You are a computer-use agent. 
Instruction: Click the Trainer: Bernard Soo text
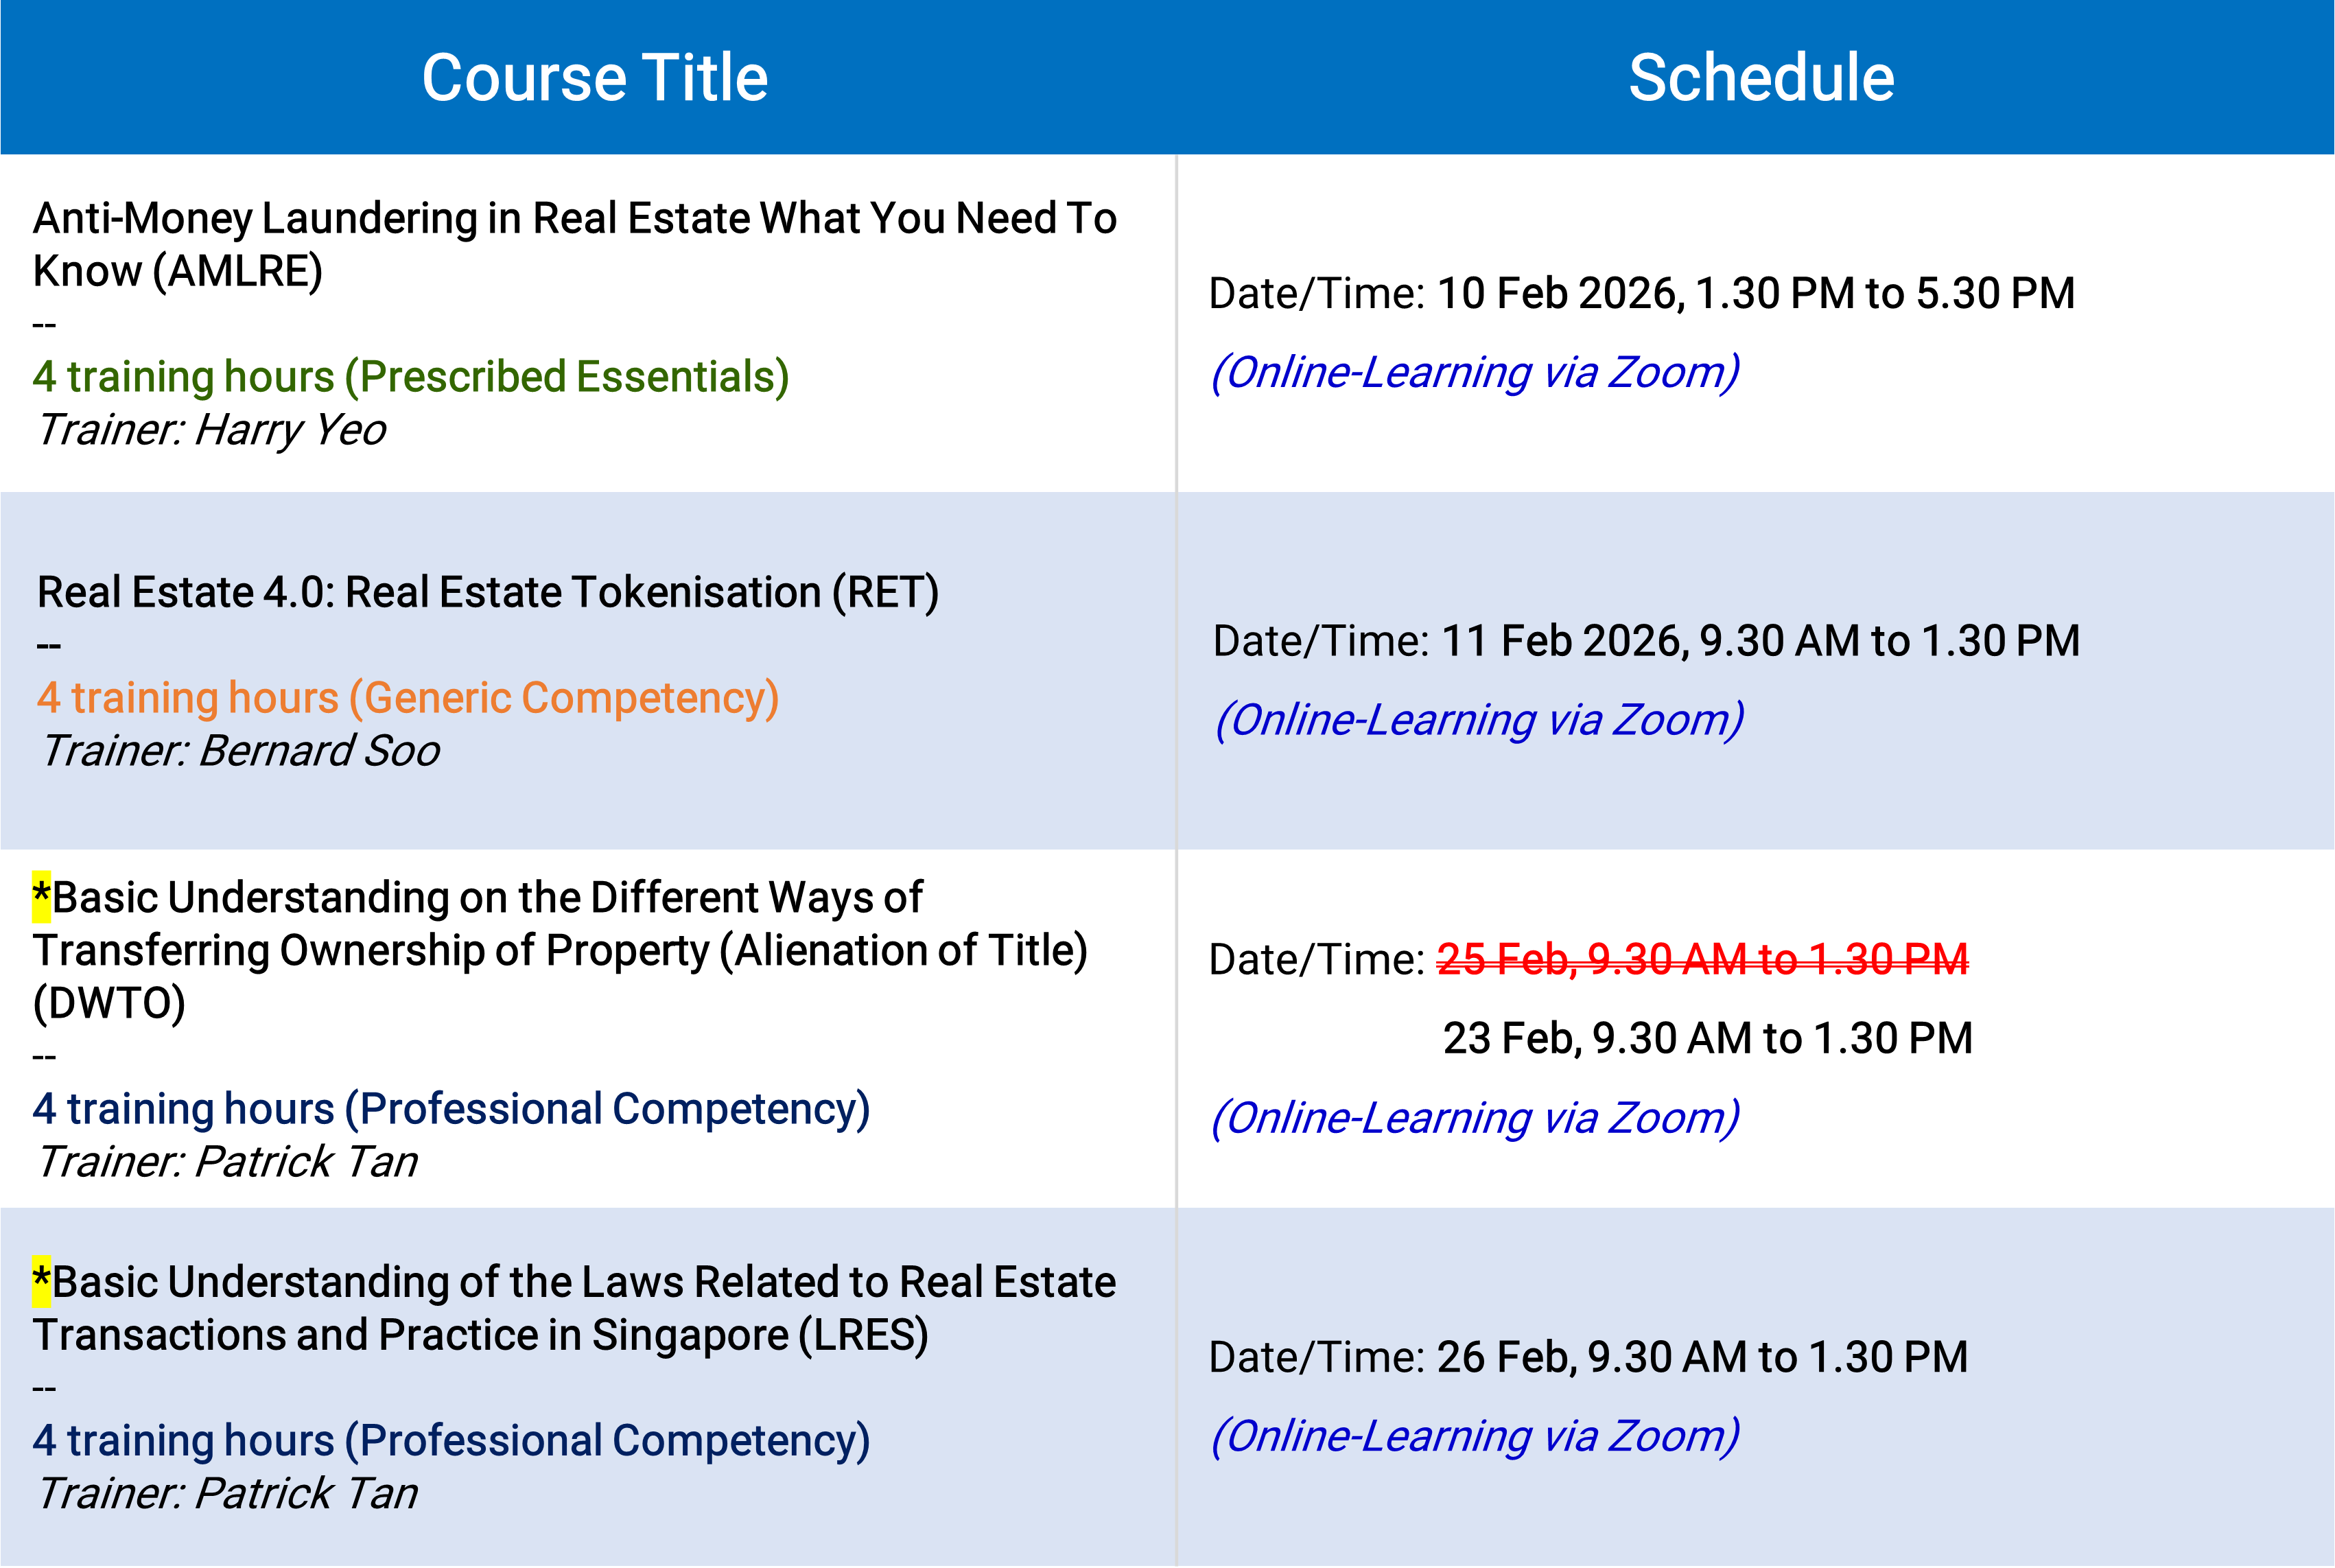[x=240, y=751]
